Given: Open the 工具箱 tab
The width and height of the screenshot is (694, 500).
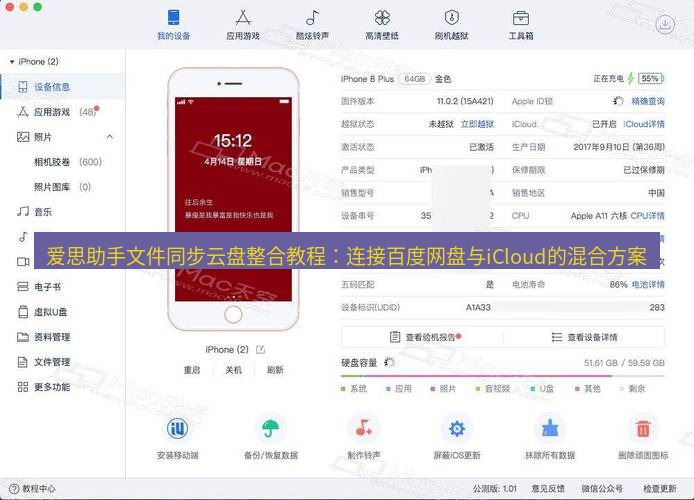Looking at the screenshot, I should pos(520,25).
